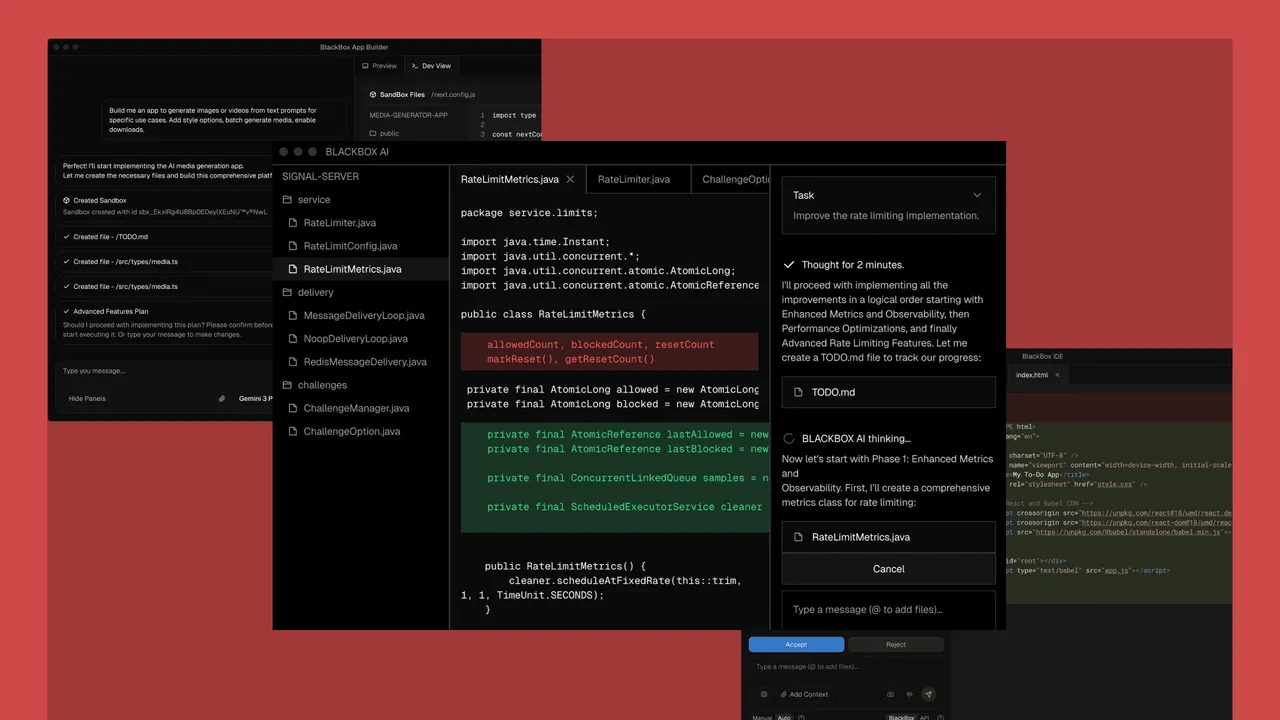Switch to Preview tab in App Builder

point(380,66)
